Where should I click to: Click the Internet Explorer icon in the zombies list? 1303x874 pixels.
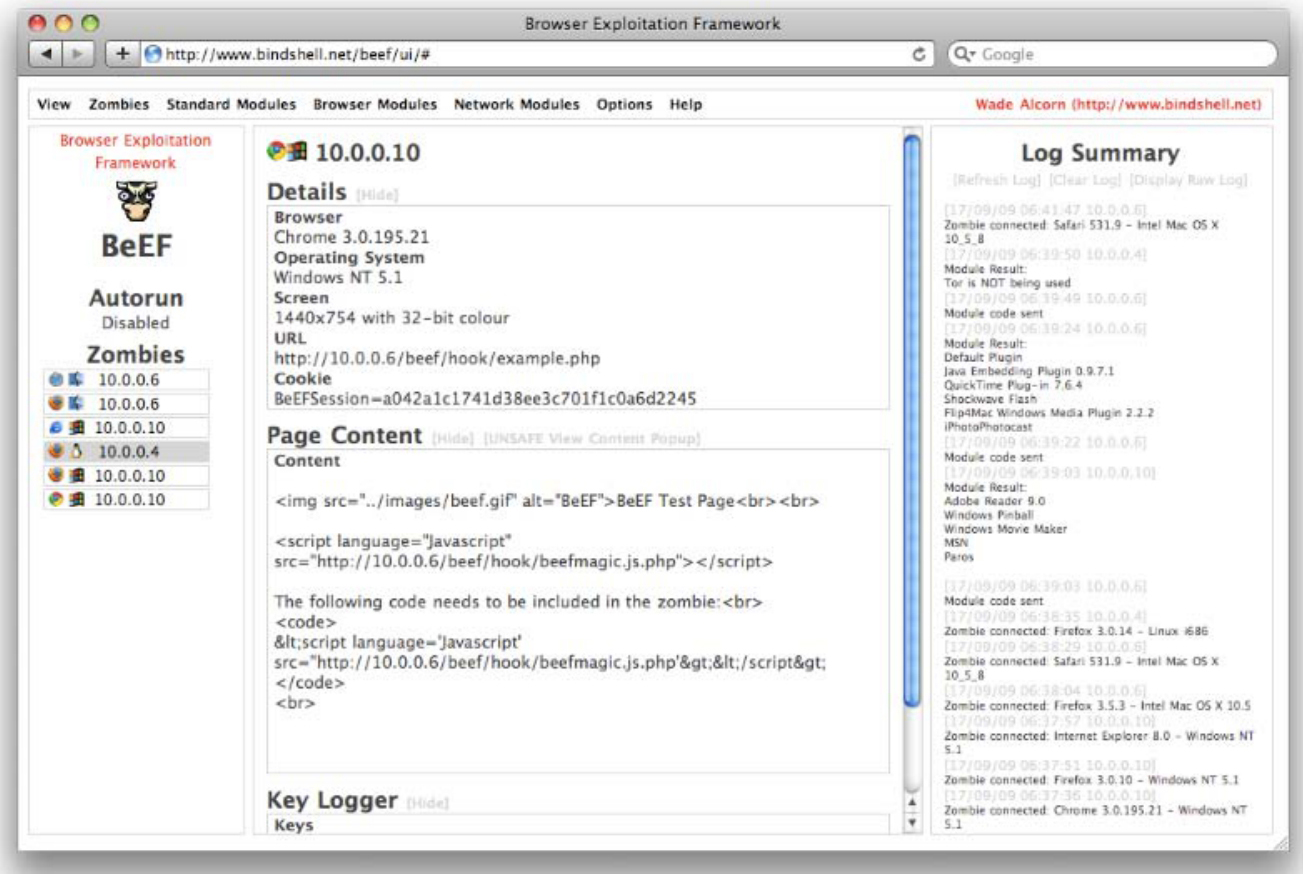point(56,428)
